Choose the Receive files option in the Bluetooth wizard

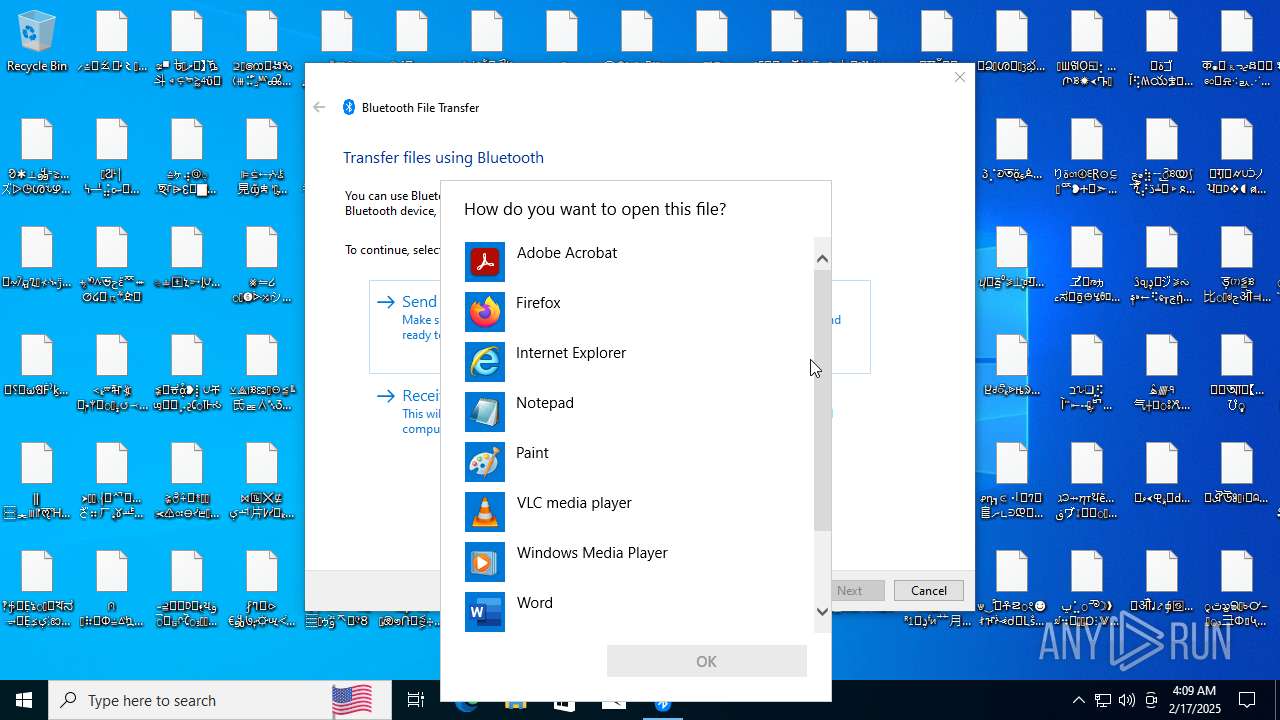pos(407,412)
